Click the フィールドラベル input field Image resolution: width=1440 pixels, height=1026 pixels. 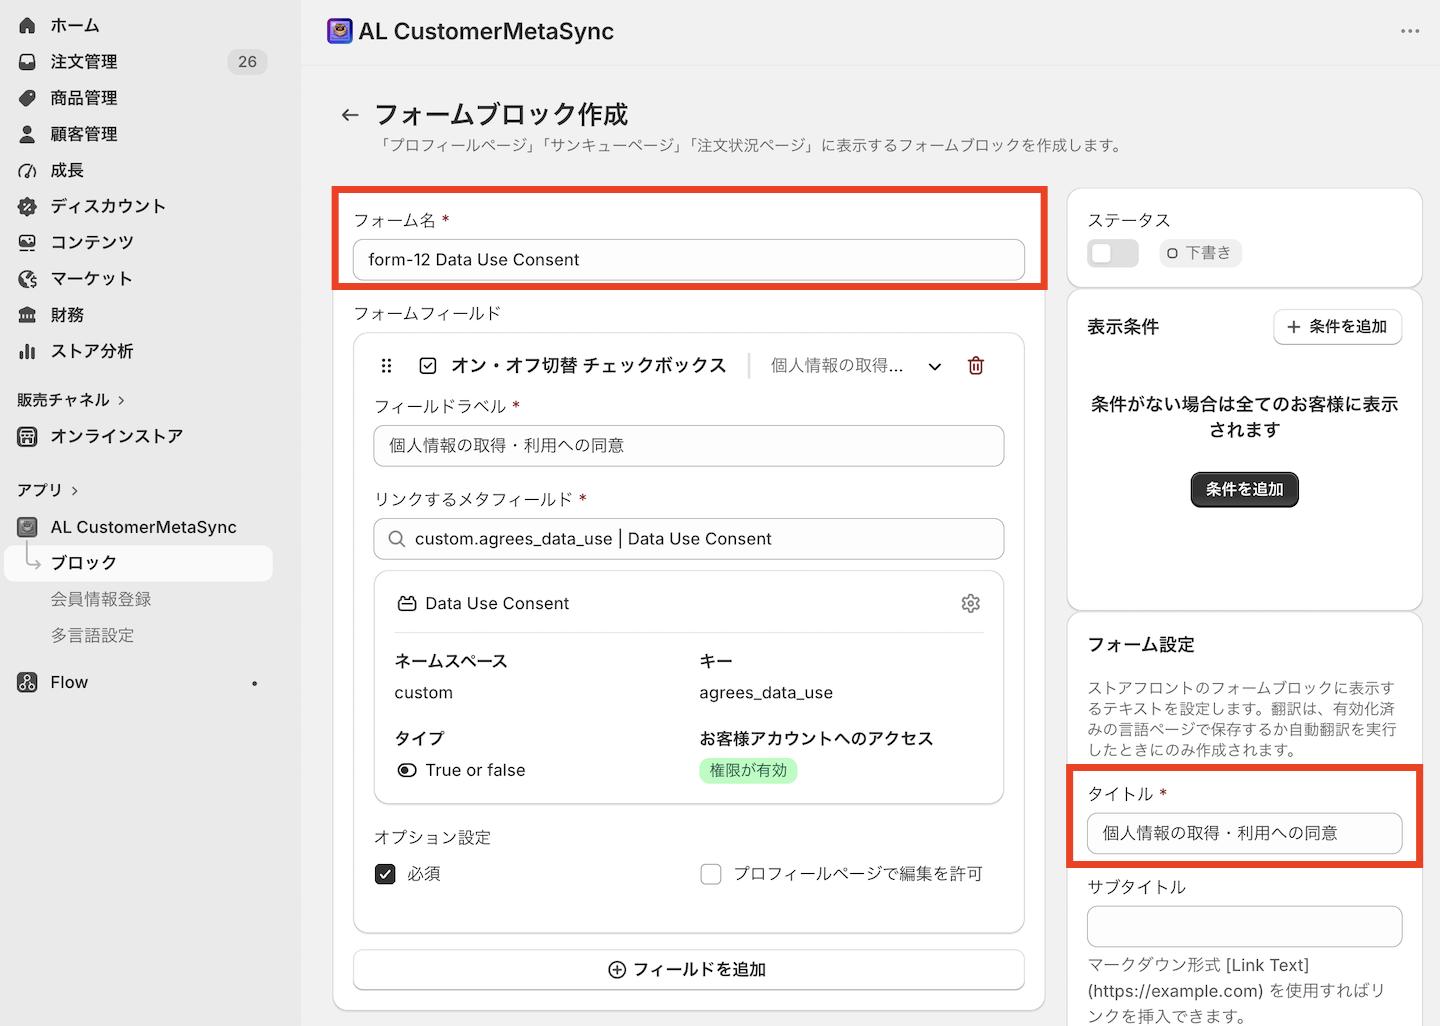coord(688,446)
